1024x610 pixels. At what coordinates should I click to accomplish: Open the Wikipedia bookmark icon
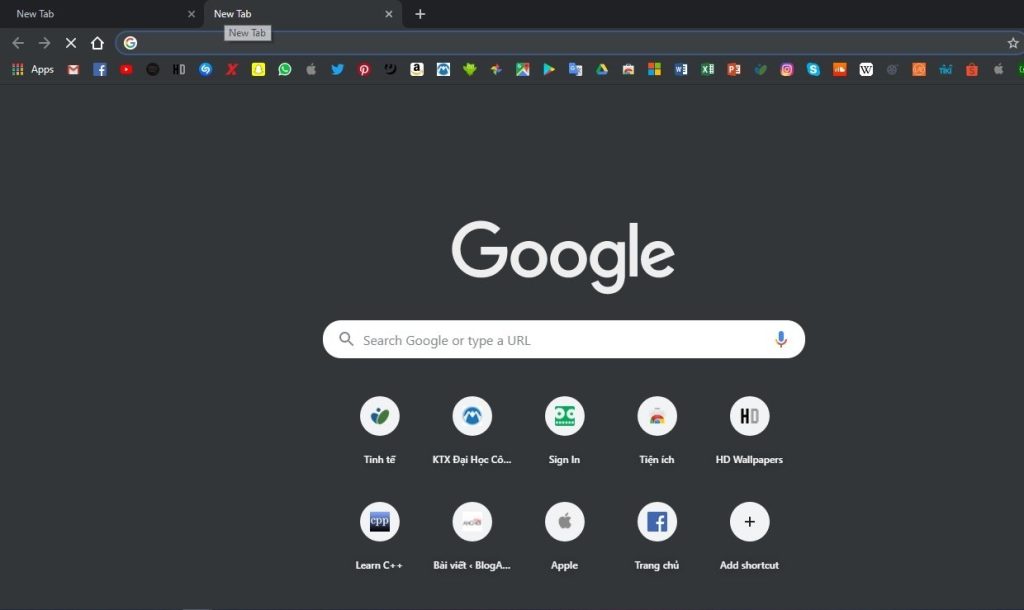(x=866, y=69)
